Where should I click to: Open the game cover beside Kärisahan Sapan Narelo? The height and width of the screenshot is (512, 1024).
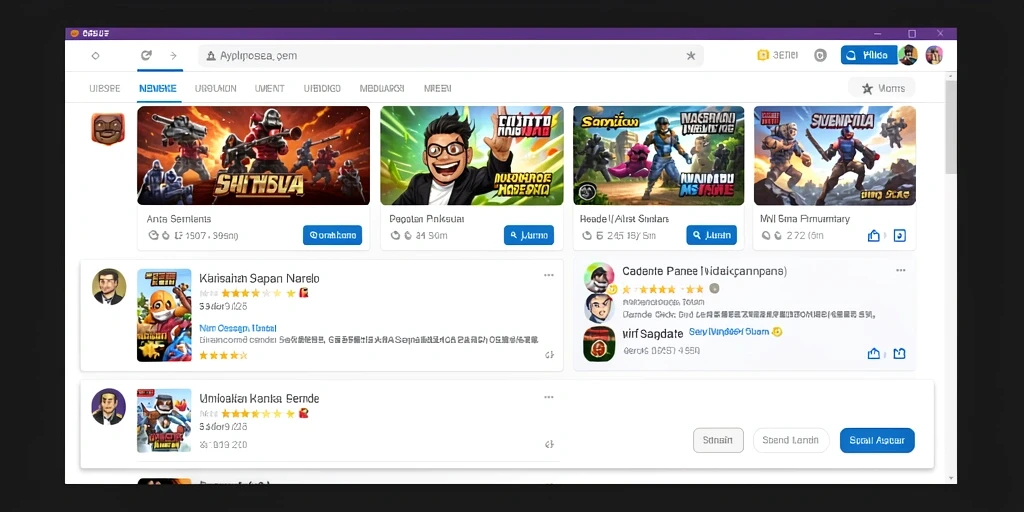(x=164, y=315)
